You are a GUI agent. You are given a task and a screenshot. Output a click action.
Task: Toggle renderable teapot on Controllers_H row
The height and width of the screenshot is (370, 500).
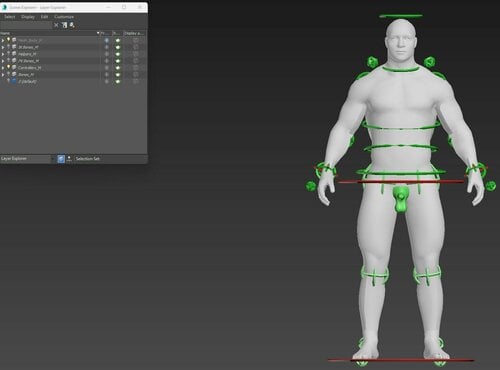[x=118, y=68]
